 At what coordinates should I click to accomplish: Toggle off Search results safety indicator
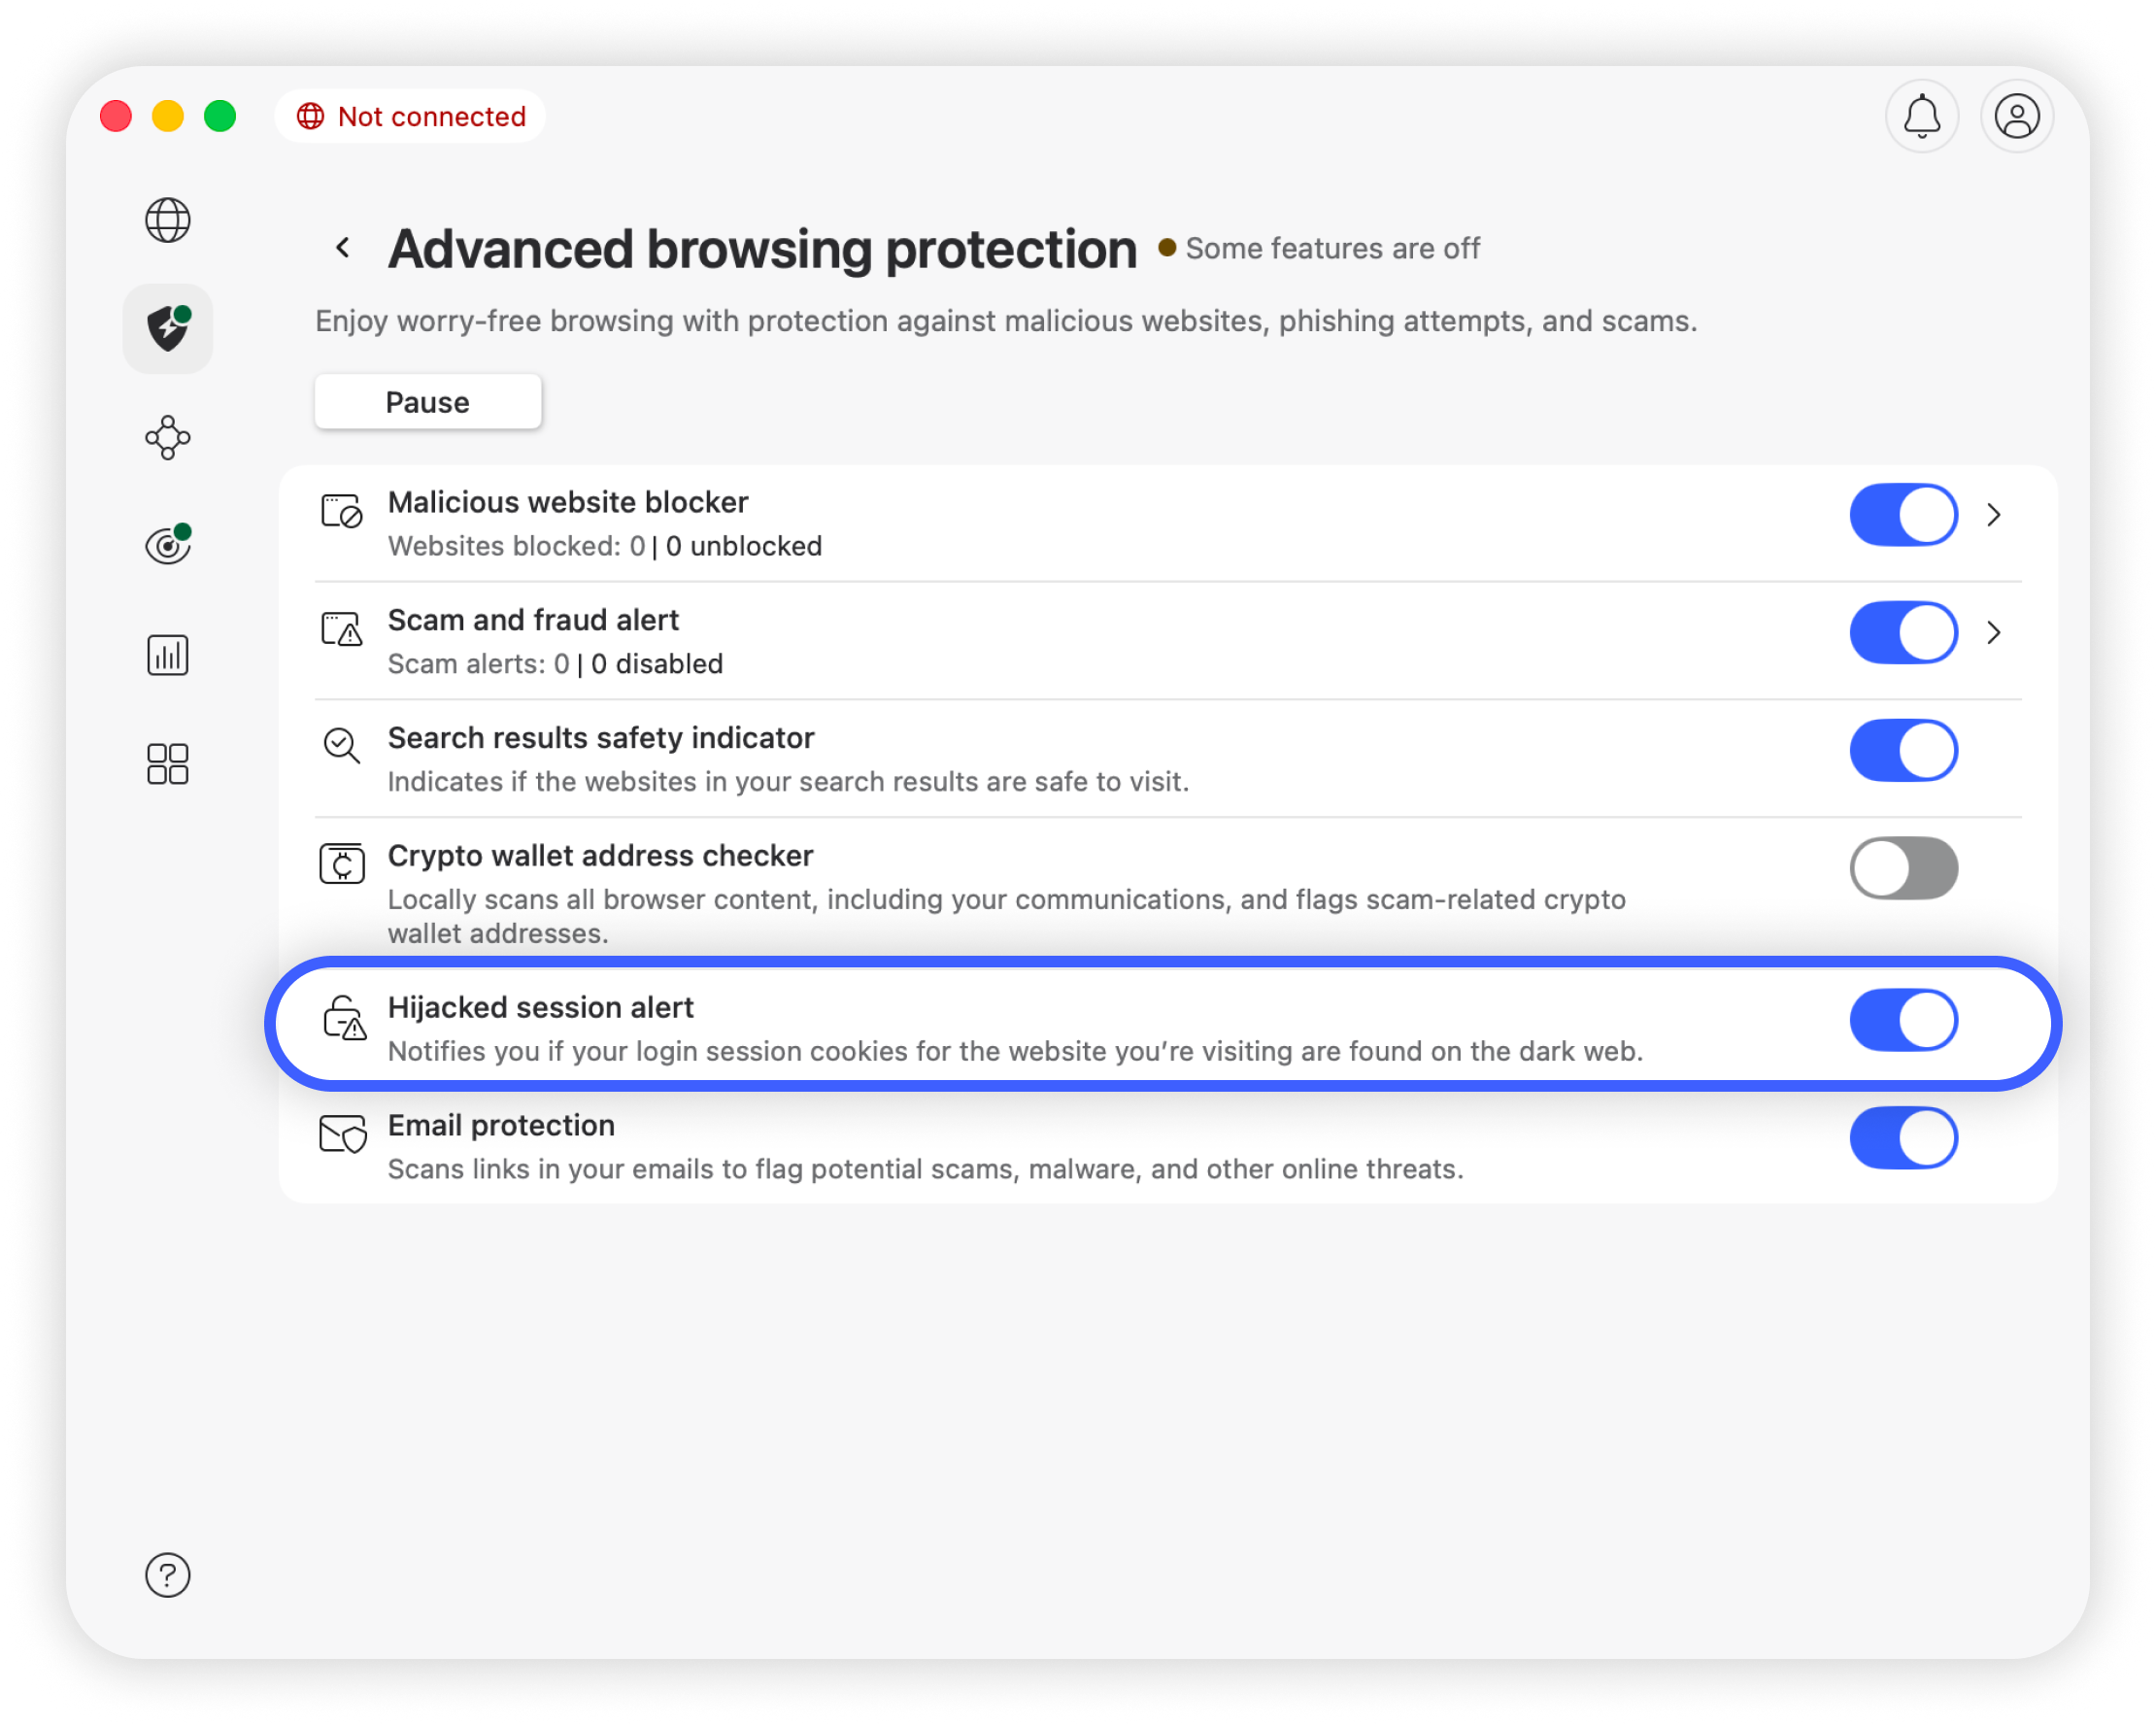(1903, 750)
